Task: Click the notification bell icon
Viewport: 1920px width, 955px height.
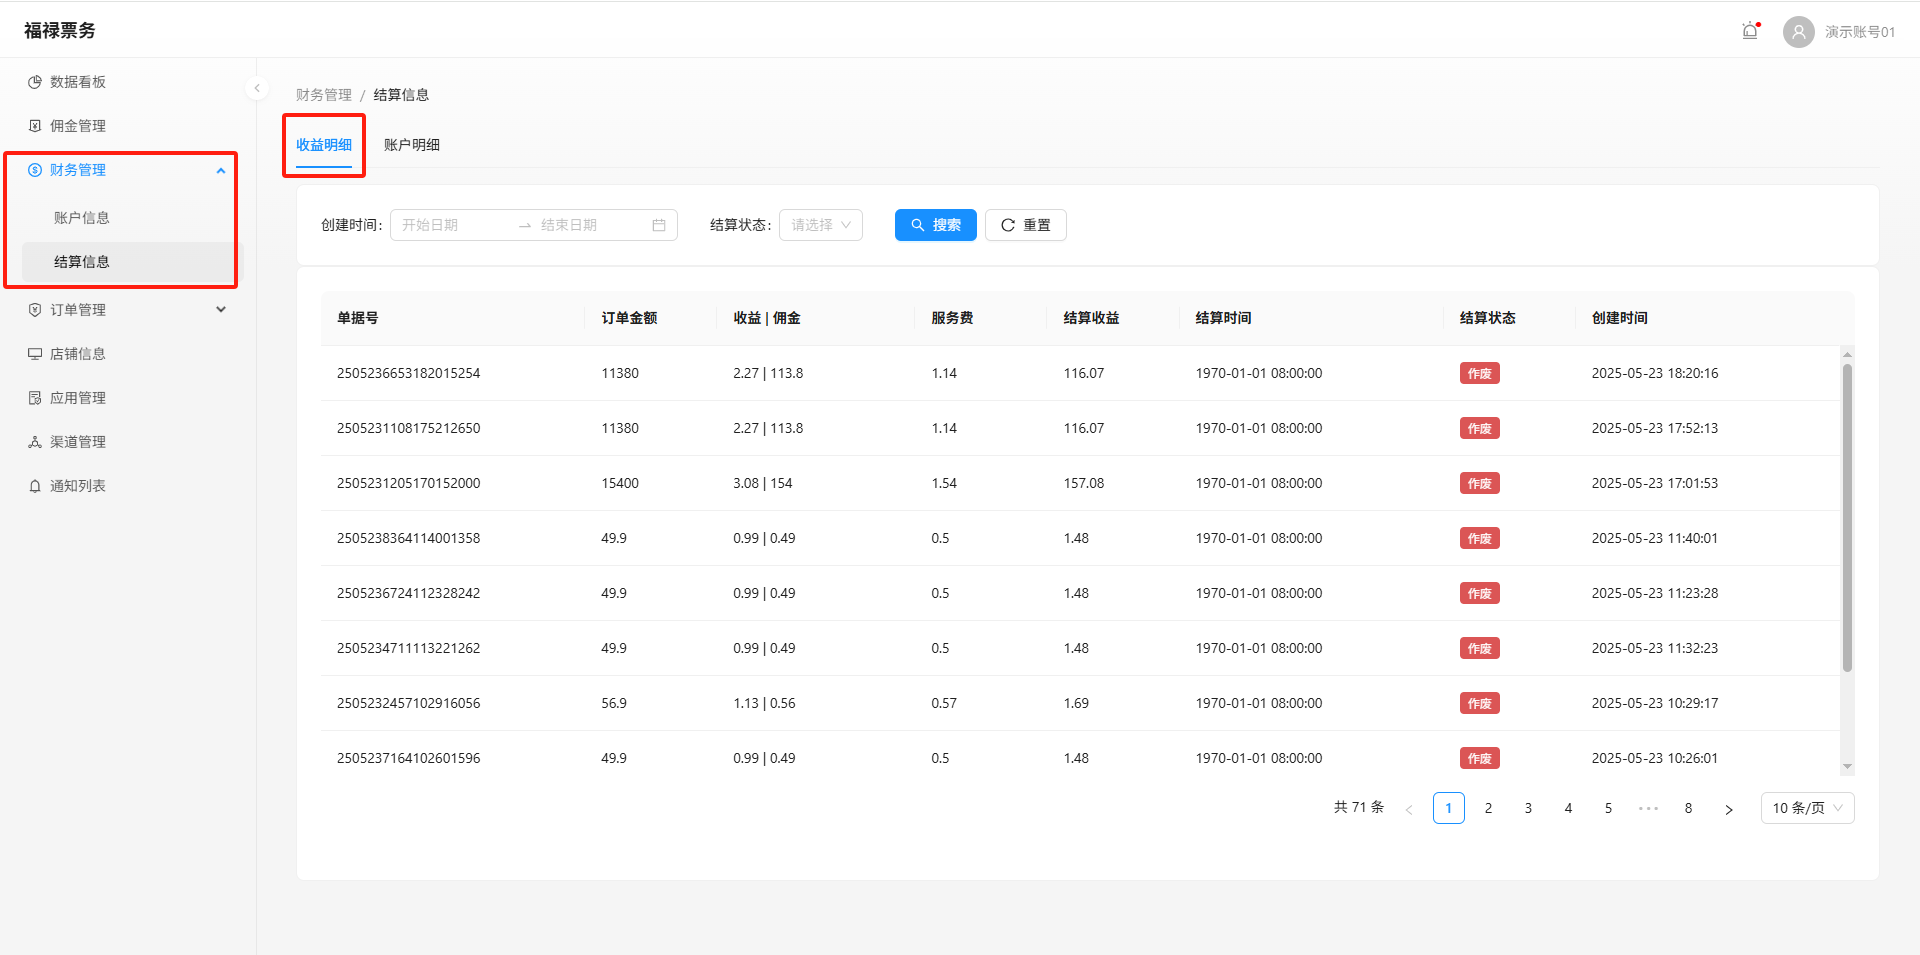Action: tap(1750, 31)
